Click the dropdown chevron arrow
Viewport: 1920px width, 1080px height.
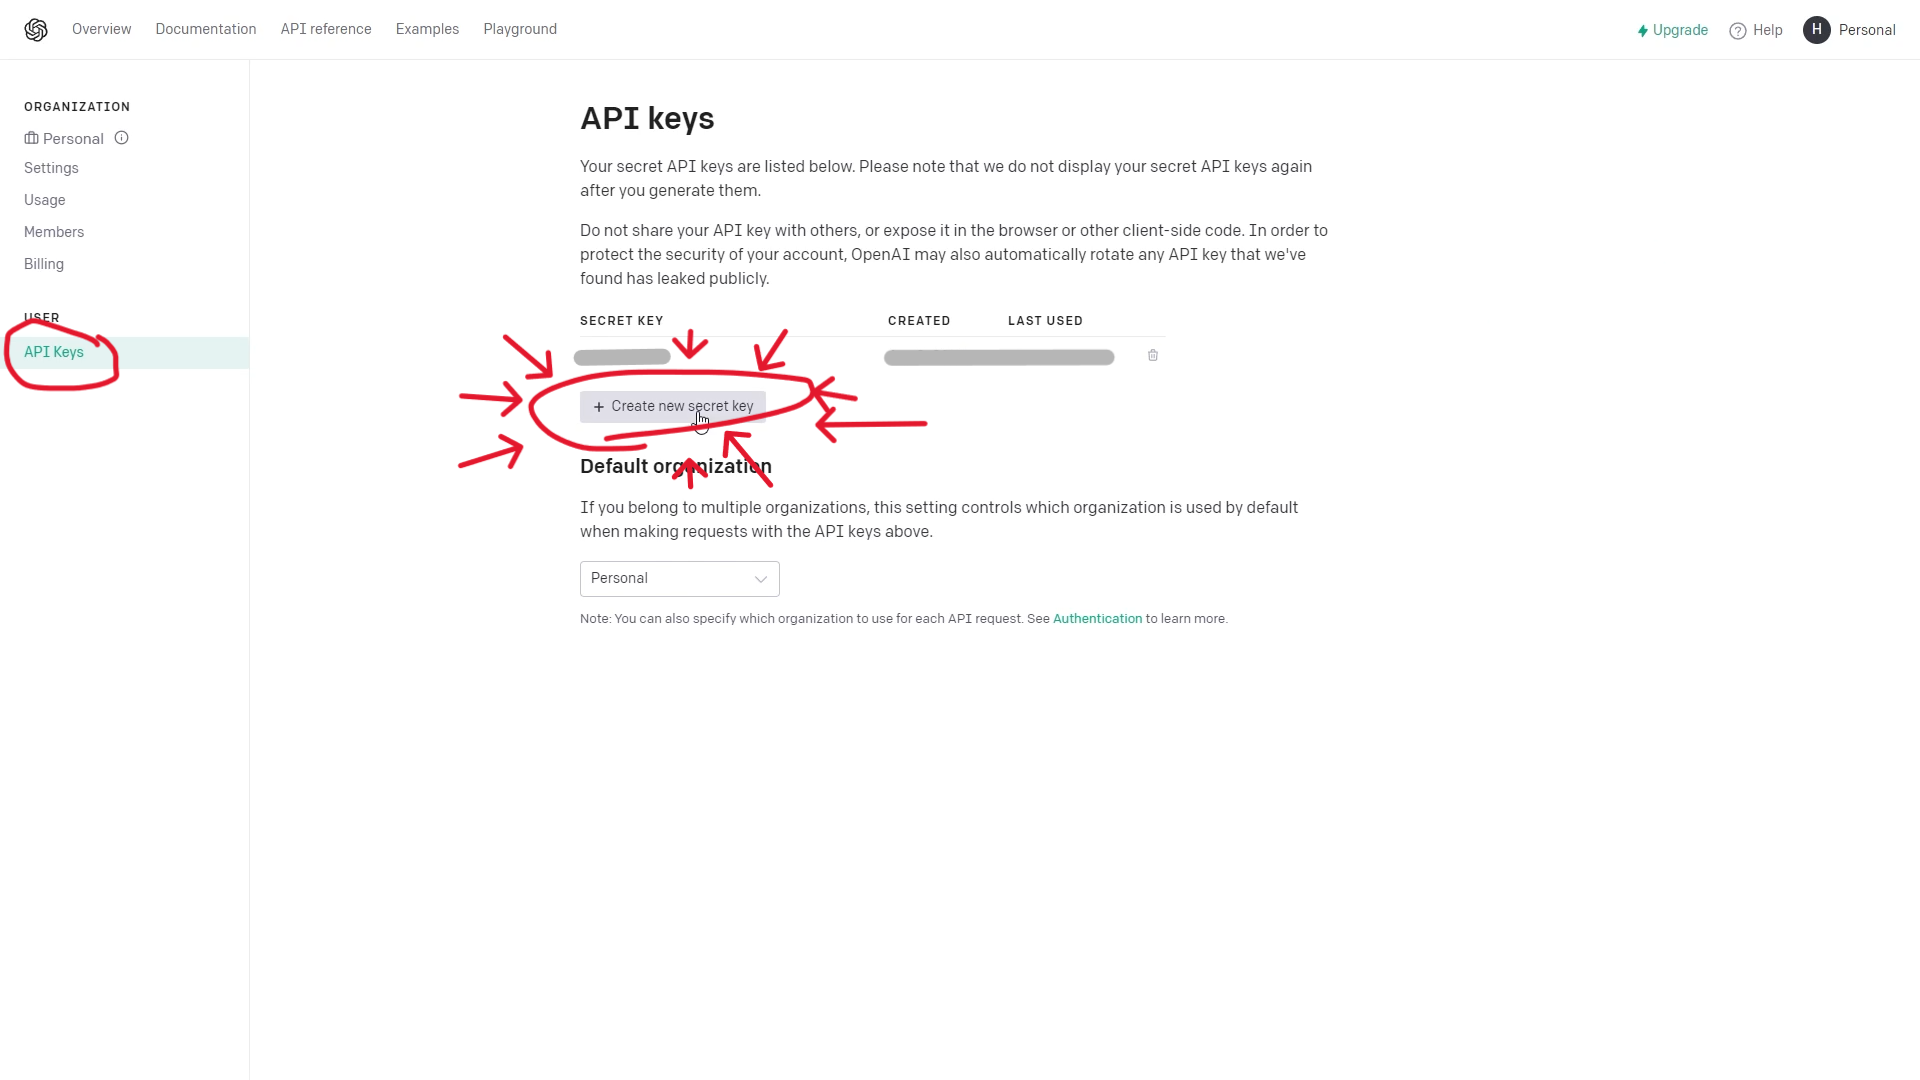click(761, 579)
